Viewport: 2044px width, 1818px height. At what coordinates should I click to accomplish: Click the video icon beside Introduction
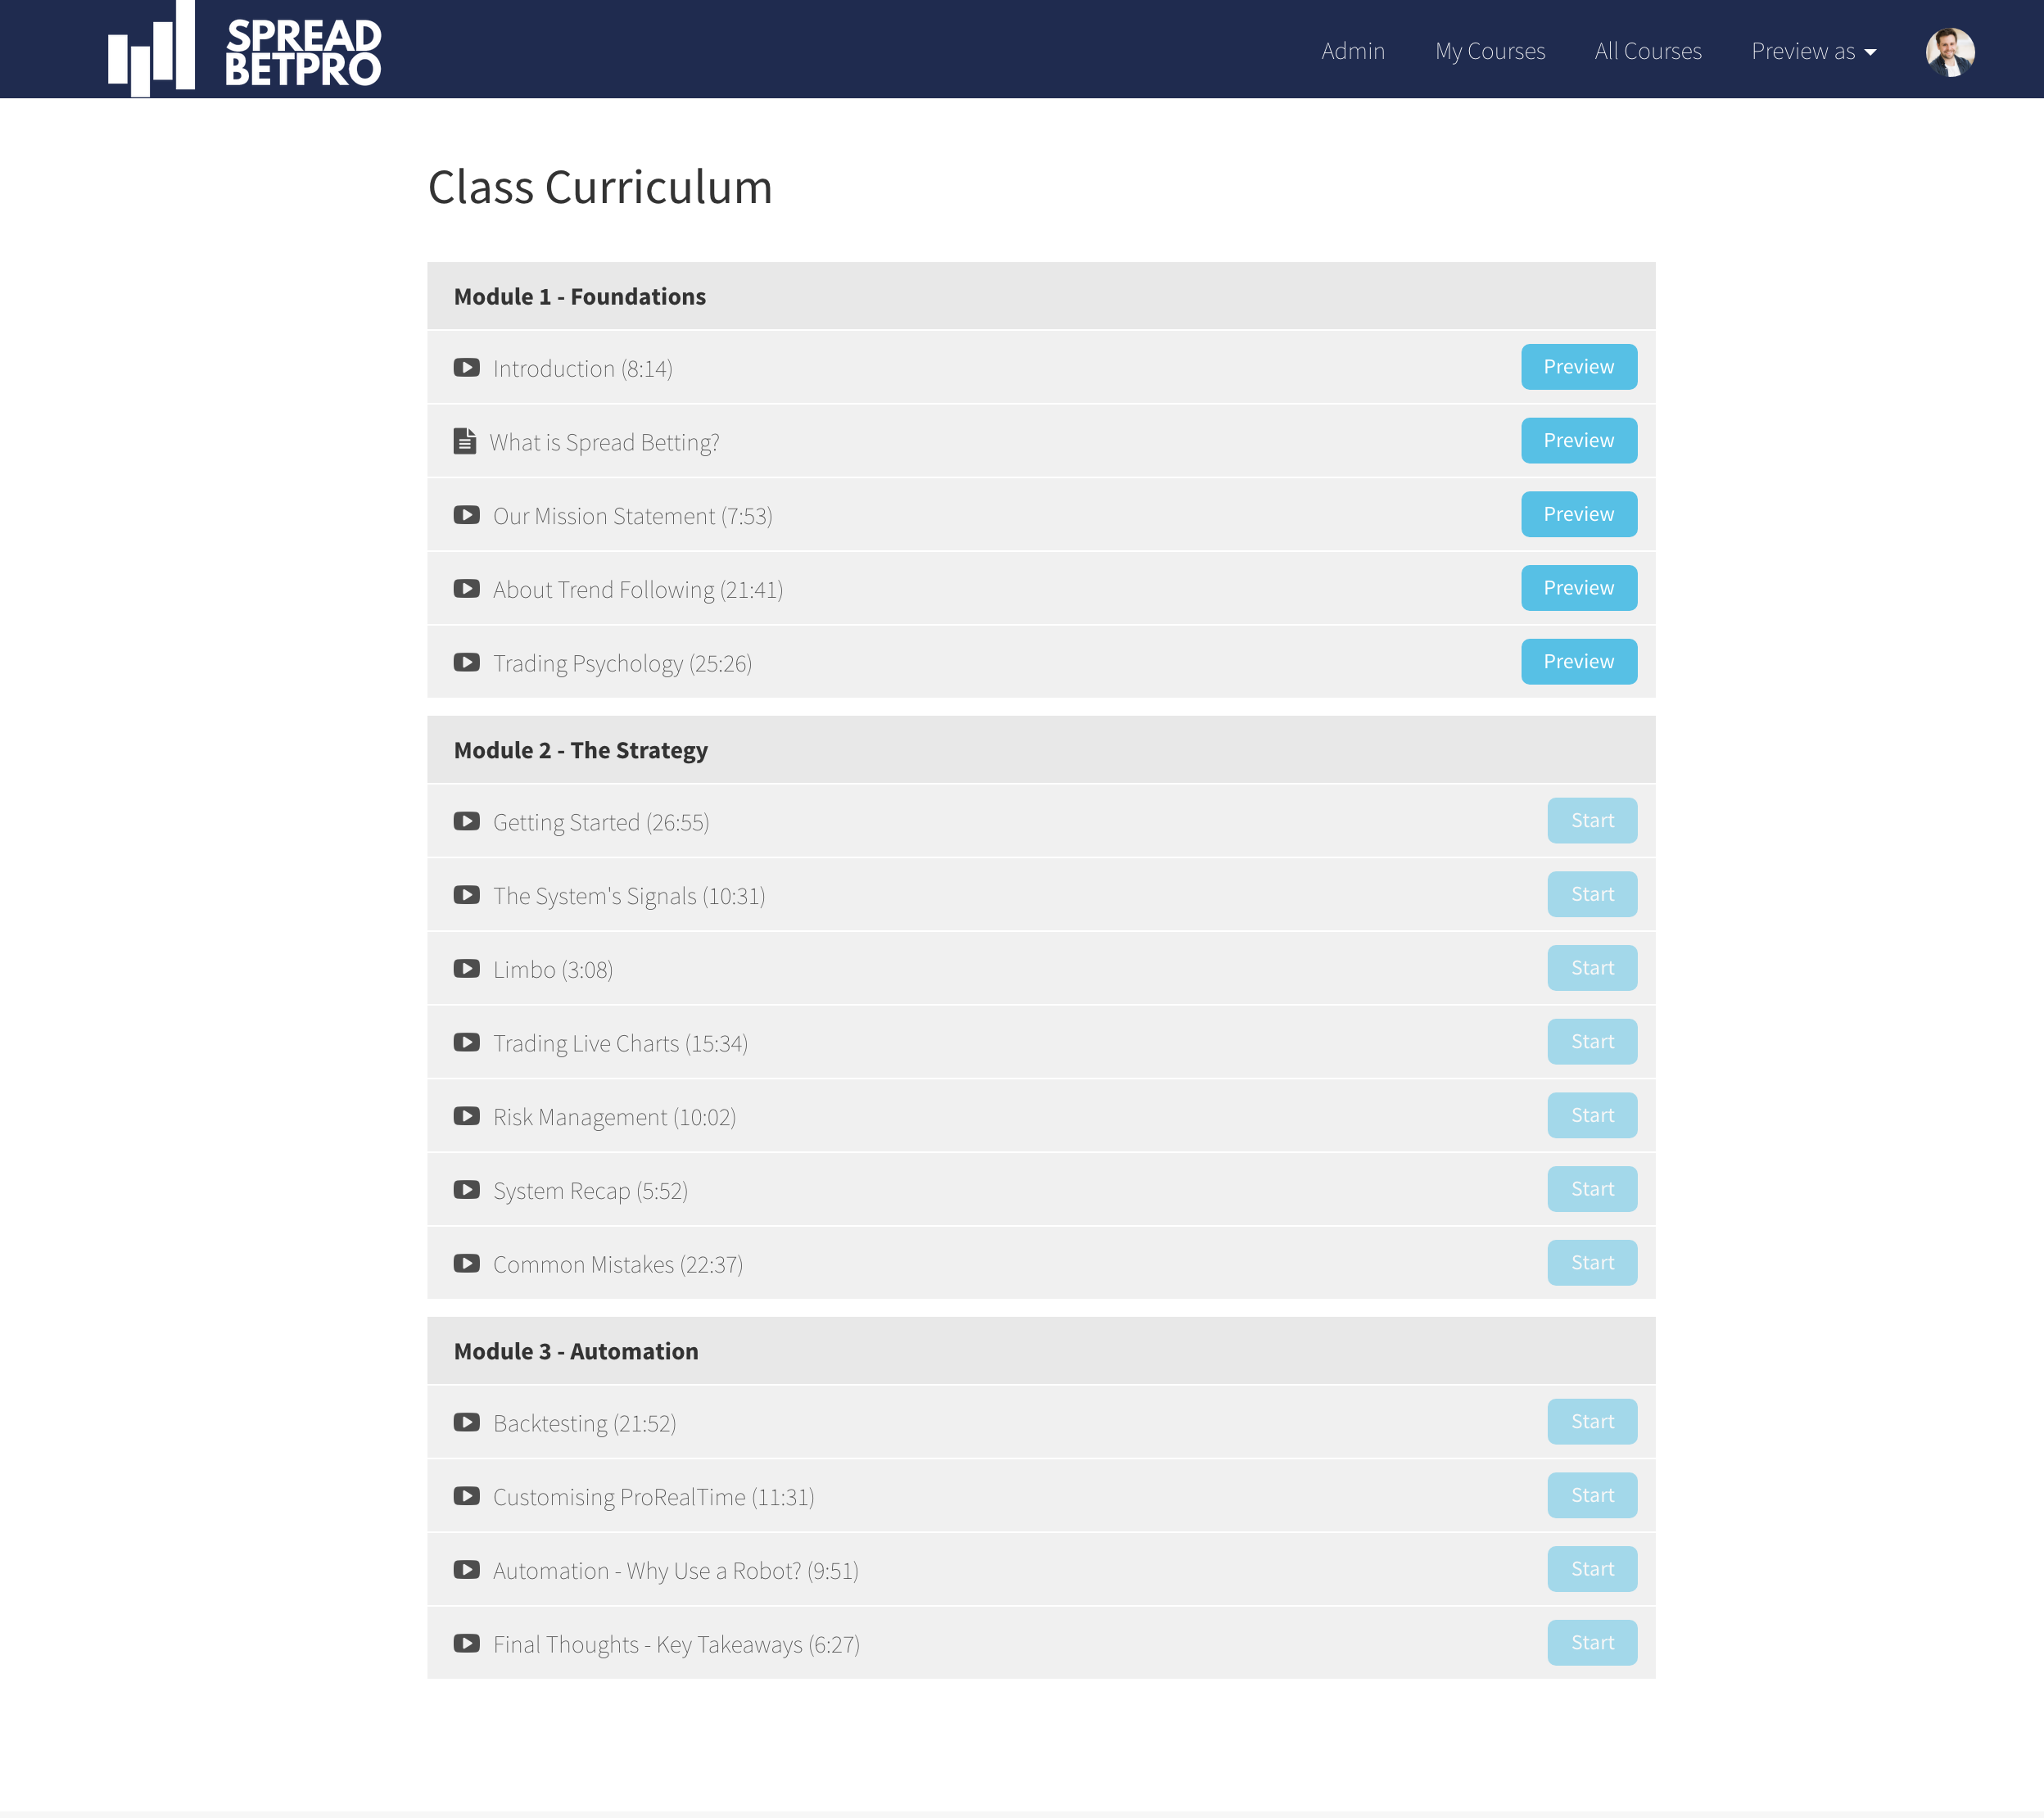pos(466,368)
